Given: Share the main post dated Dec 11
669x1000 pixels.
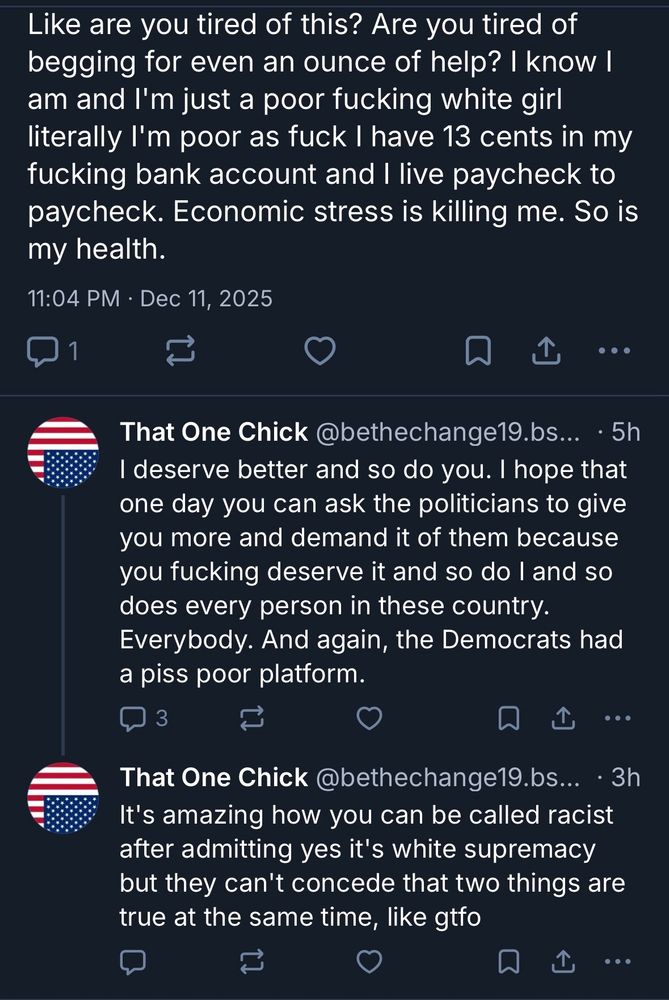Looking at the screenshot, I should tap(545, 351).
